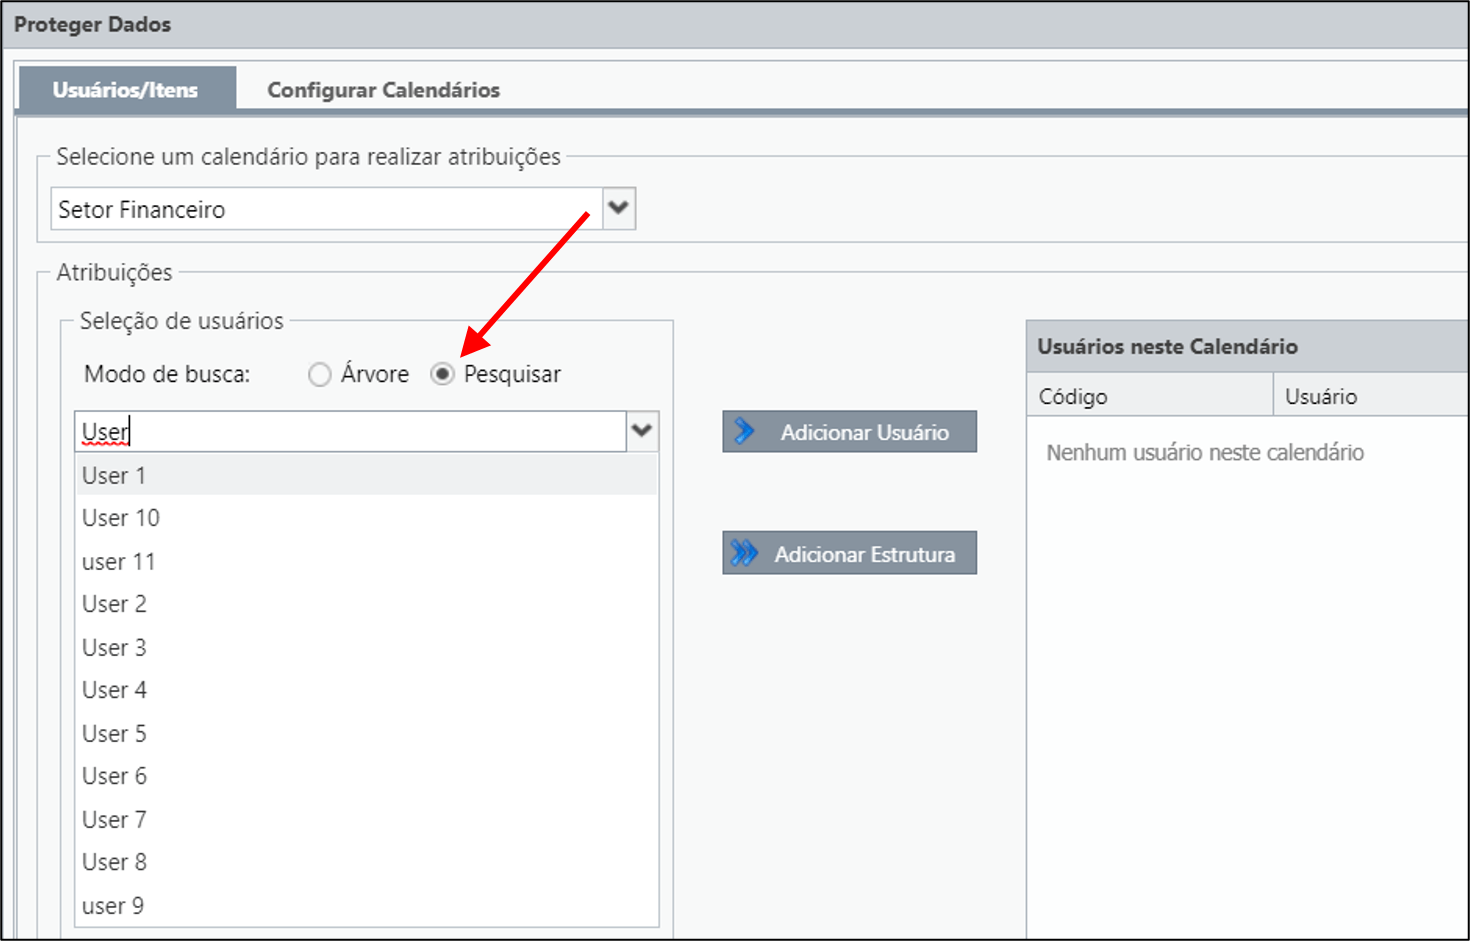Choose User 1 from the list
Screen dimensions: 1470x941
pyautogui.click(x=366, y=475)
